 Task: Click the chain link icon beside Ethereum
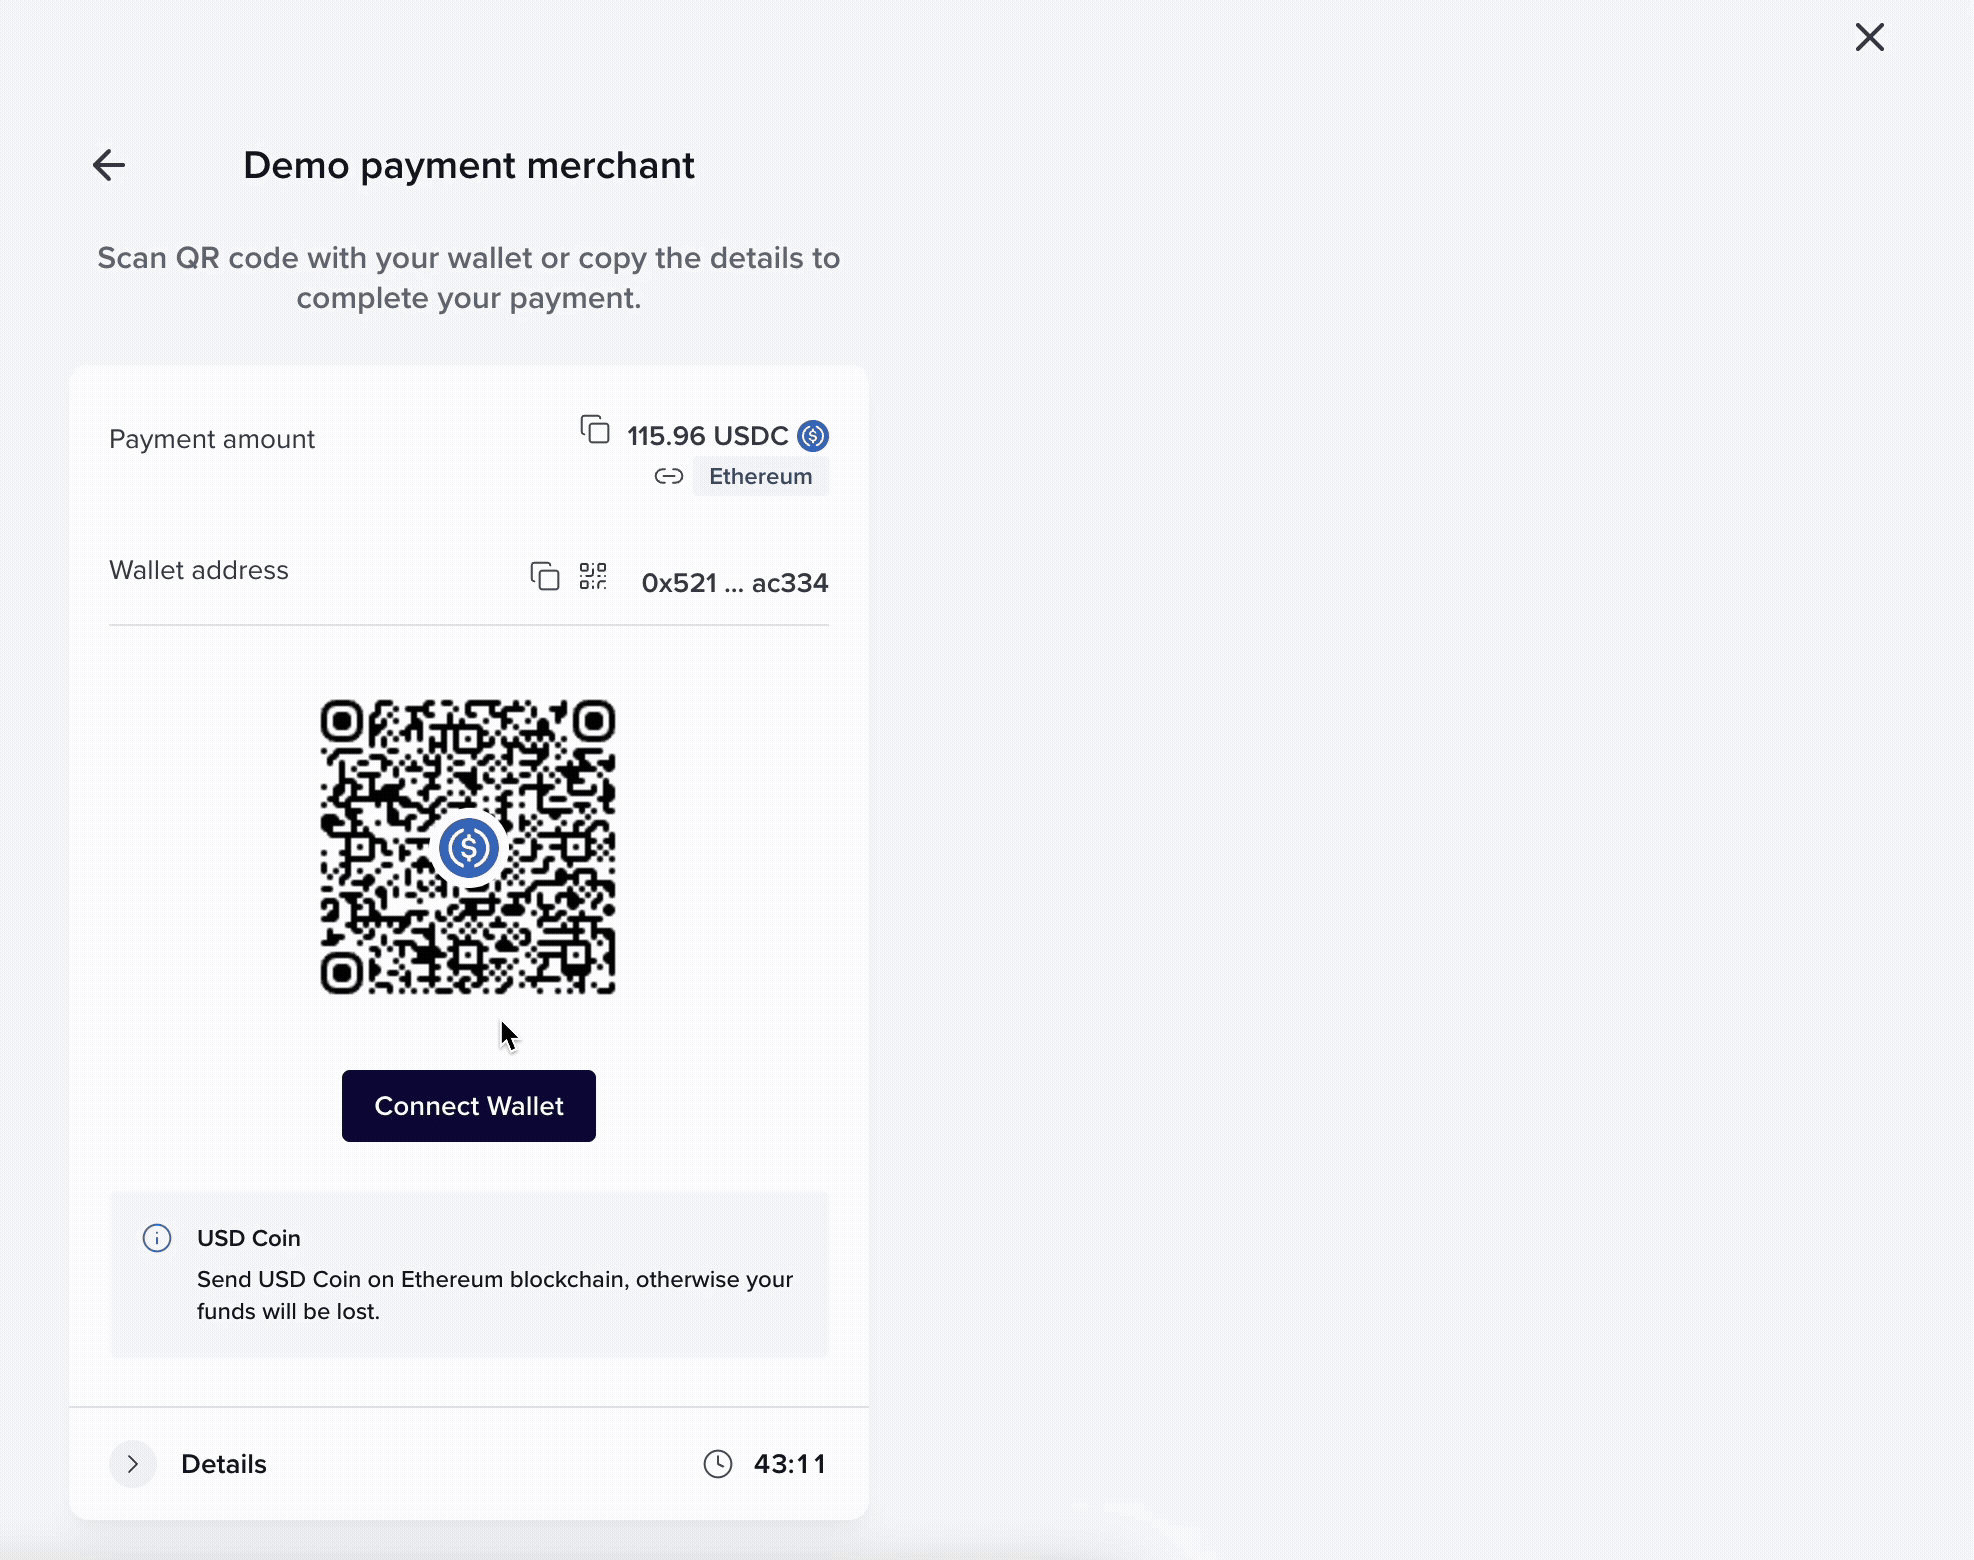pos(667,476)
